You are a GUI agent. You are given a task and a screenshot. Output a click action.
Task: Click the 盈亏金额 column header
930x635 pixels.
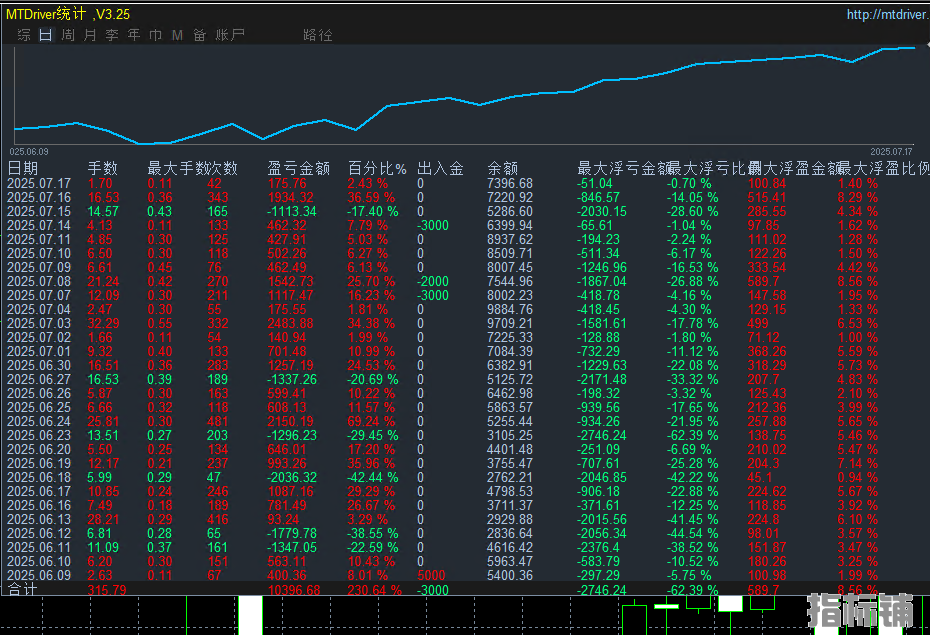coord(298,168)
